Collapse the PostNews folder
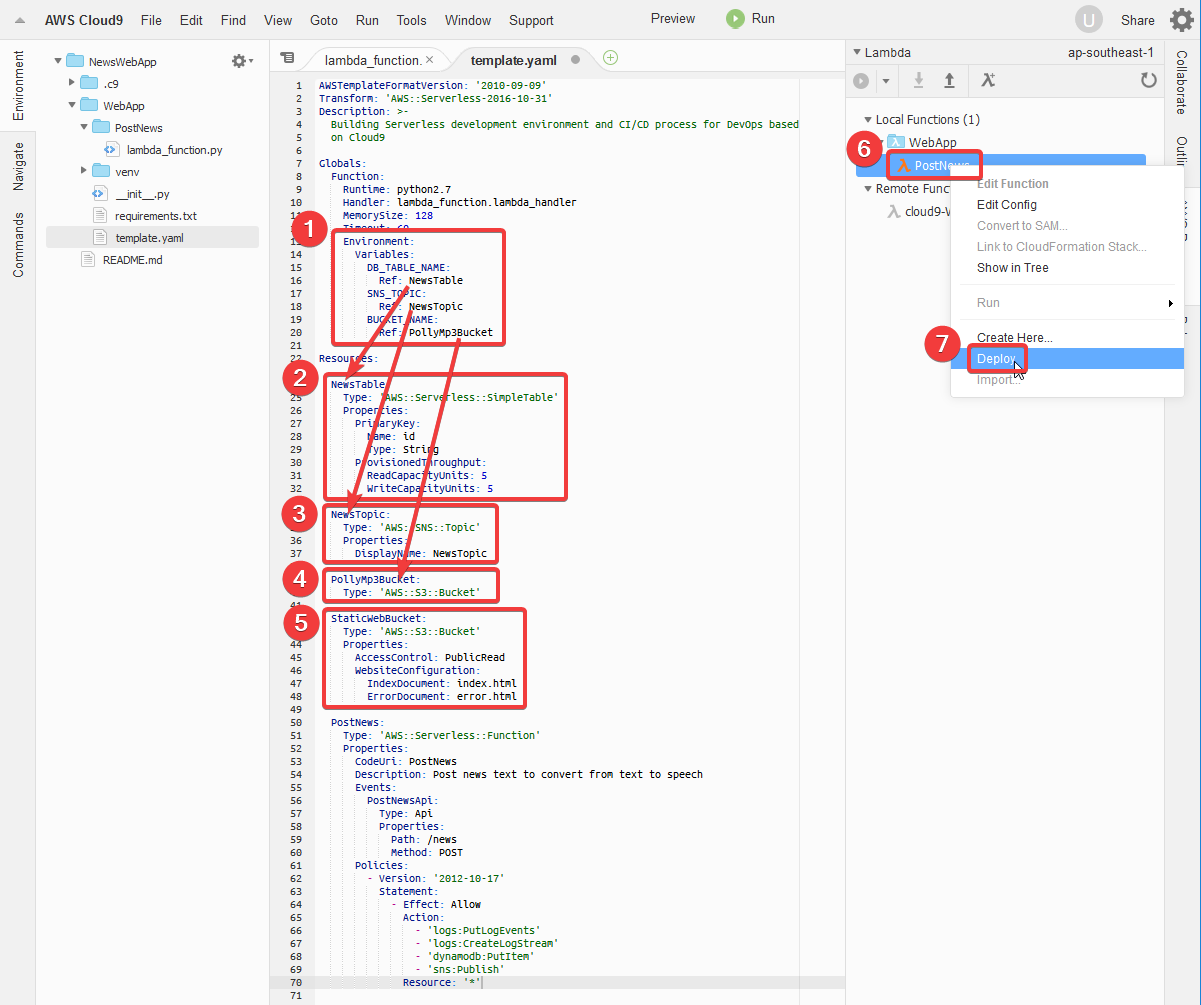 click(84, 127)
